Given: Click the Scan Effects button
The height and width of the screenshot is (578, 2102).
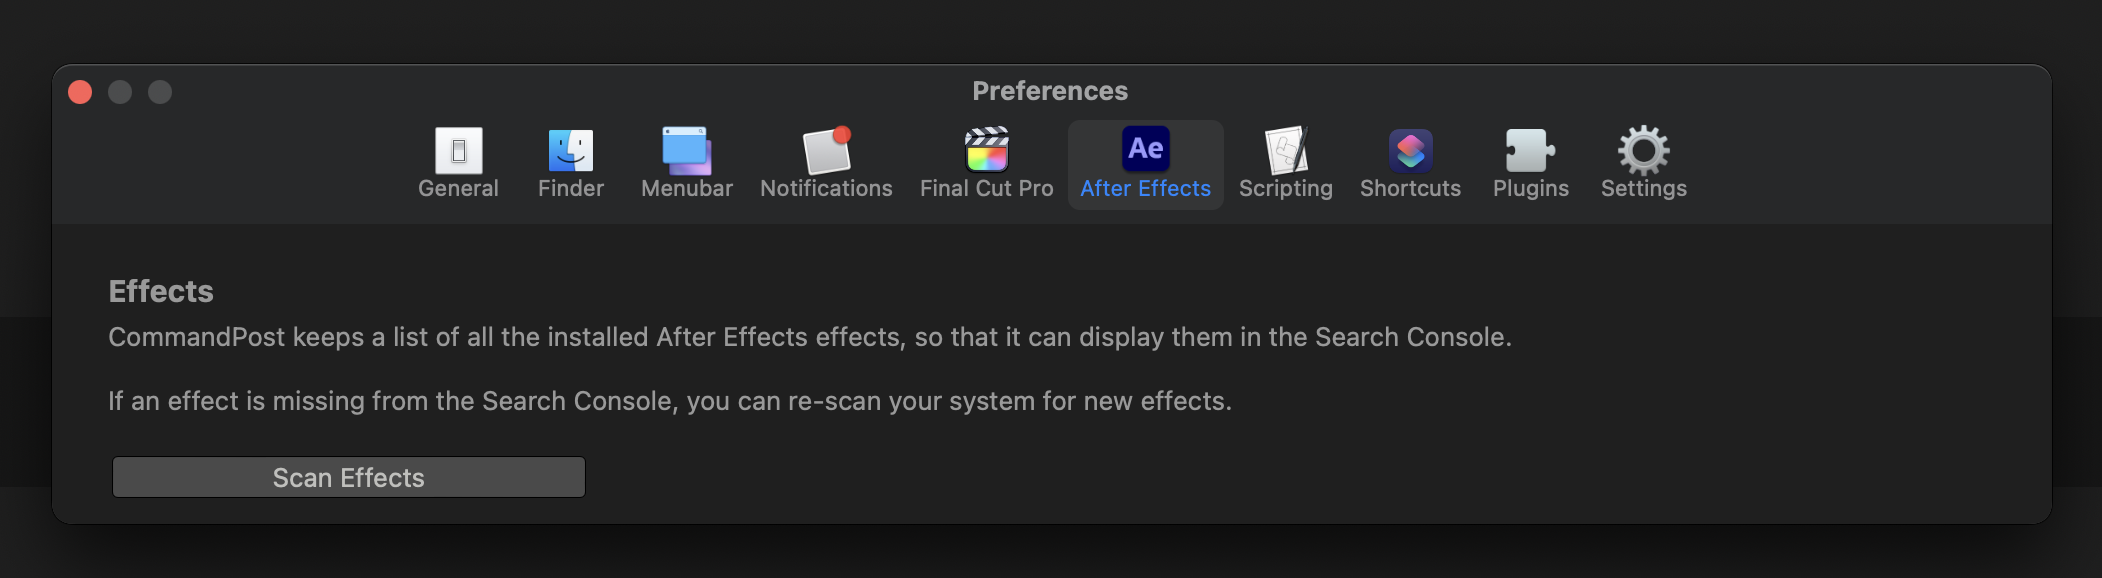Looking at the screenshot, I should point(349,477).
